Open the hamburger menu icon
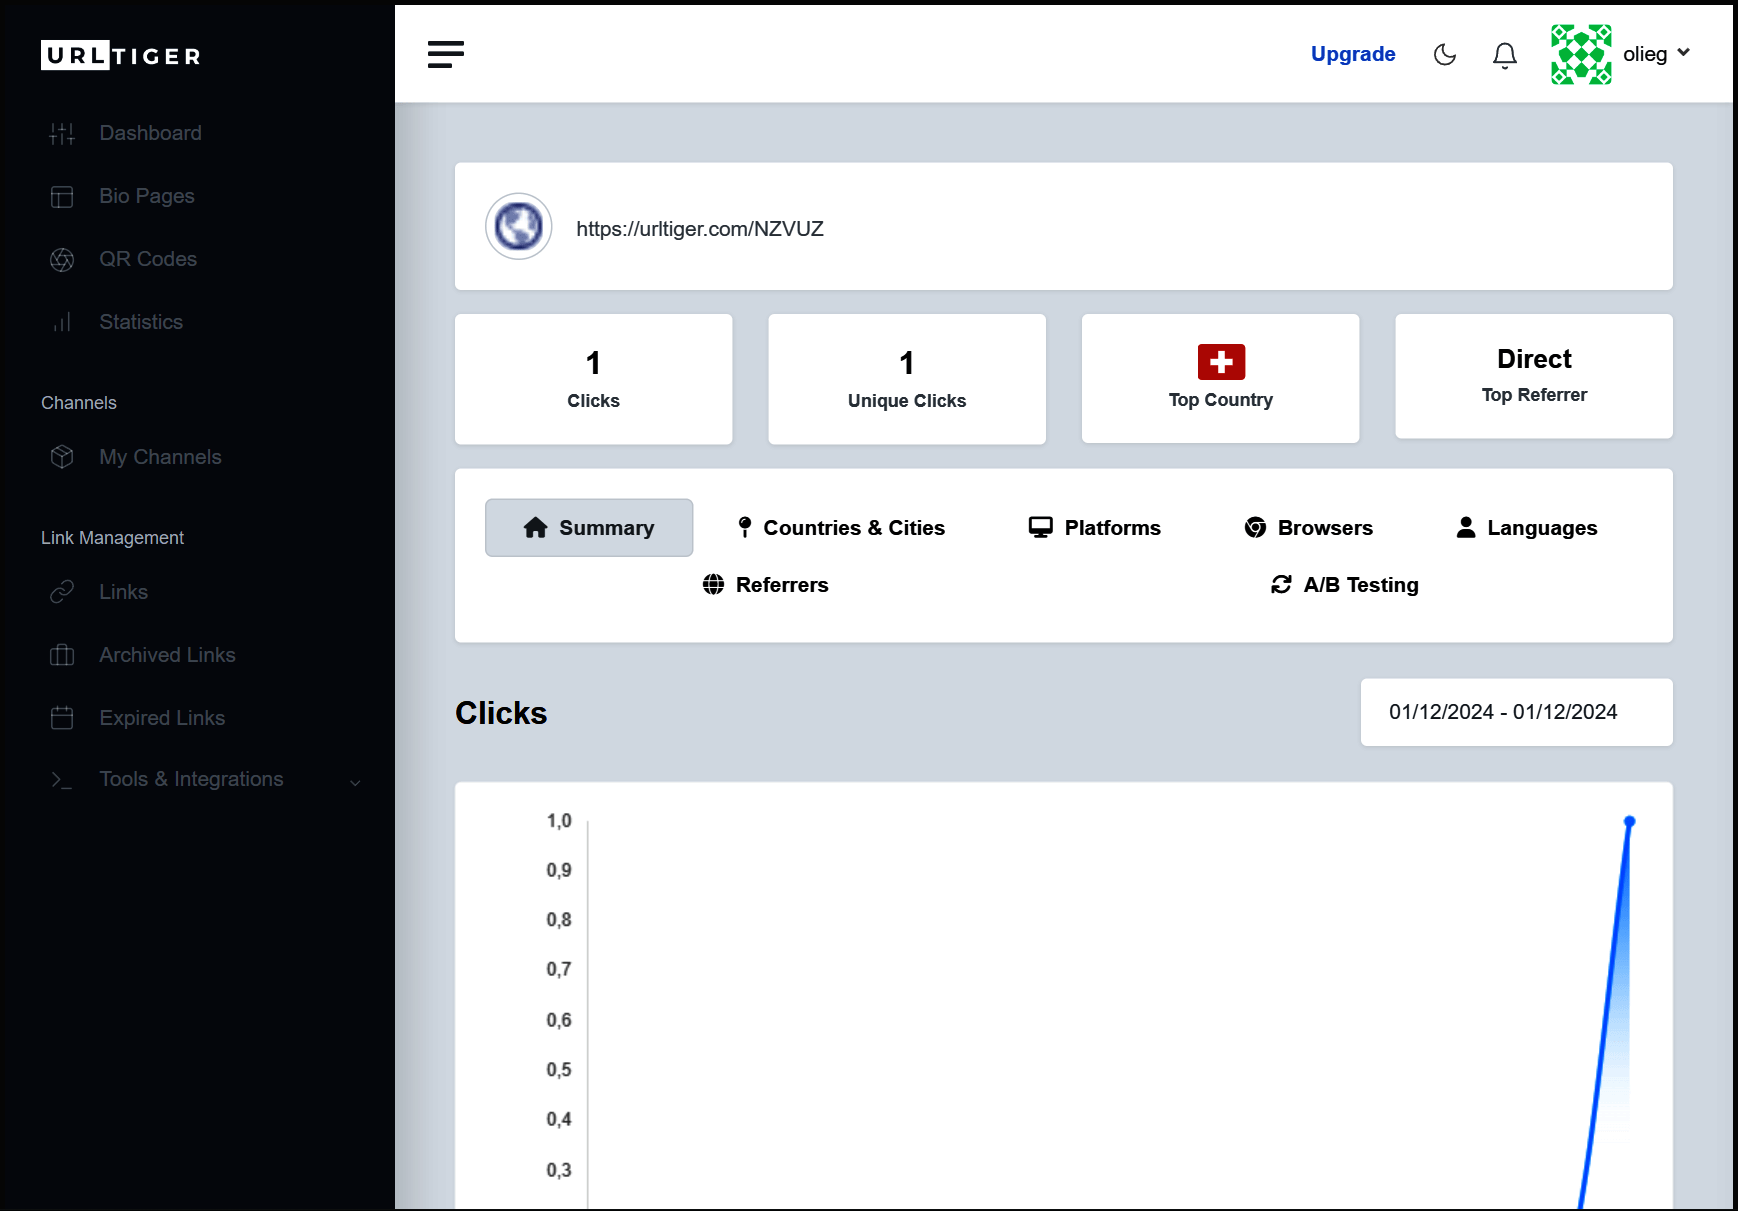Viewport: 1738px width, 1211px height. pyautogui.click(x=446, y=54)
